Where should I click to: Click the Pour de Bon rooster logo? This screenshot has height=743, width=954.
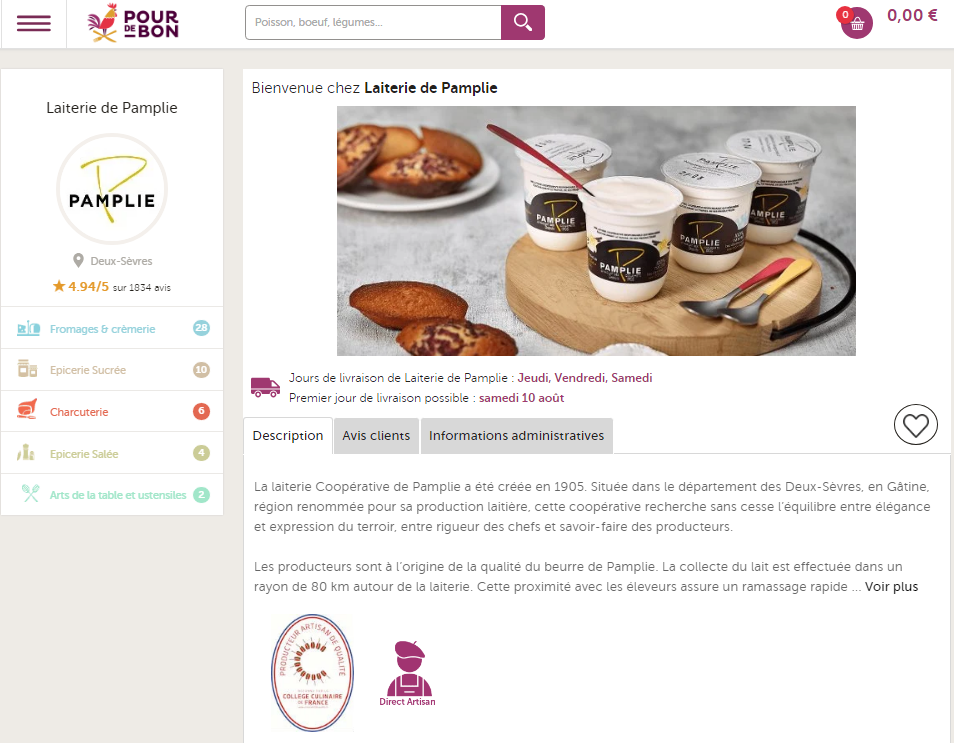(x=133, y=23)
